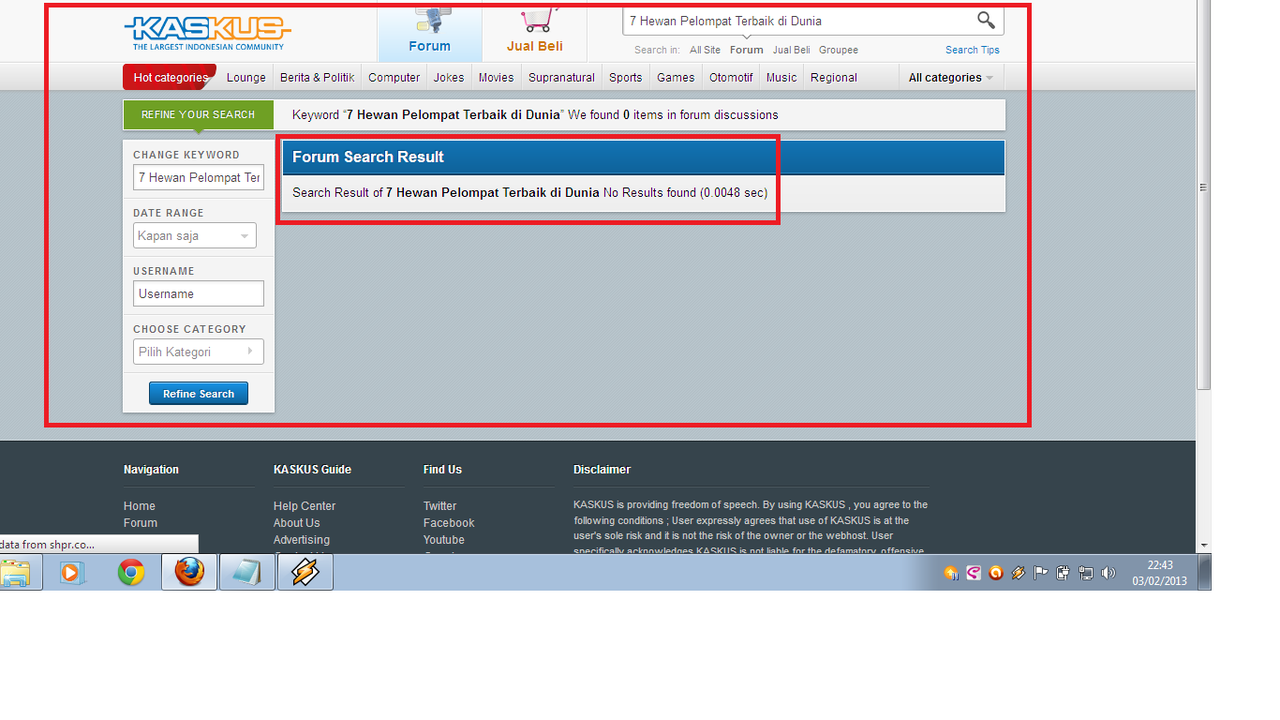Open Facebook link in Find Us
1280x720 pixels.
pyautogui.click(x=449, y=523)
